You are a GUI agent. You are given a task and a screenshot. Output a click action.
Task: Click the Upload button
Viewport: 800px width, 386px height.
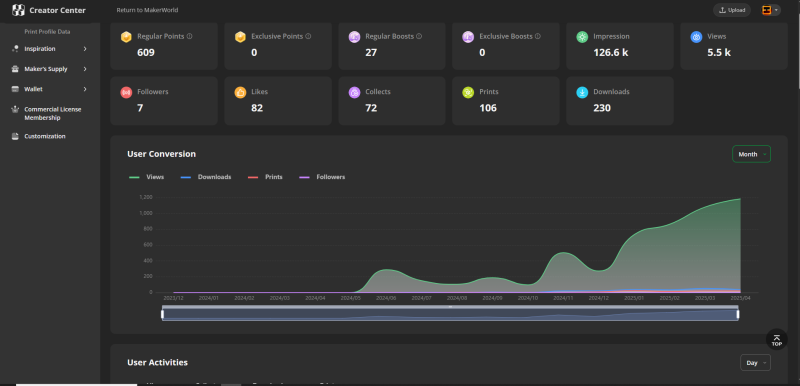(732, 10)
